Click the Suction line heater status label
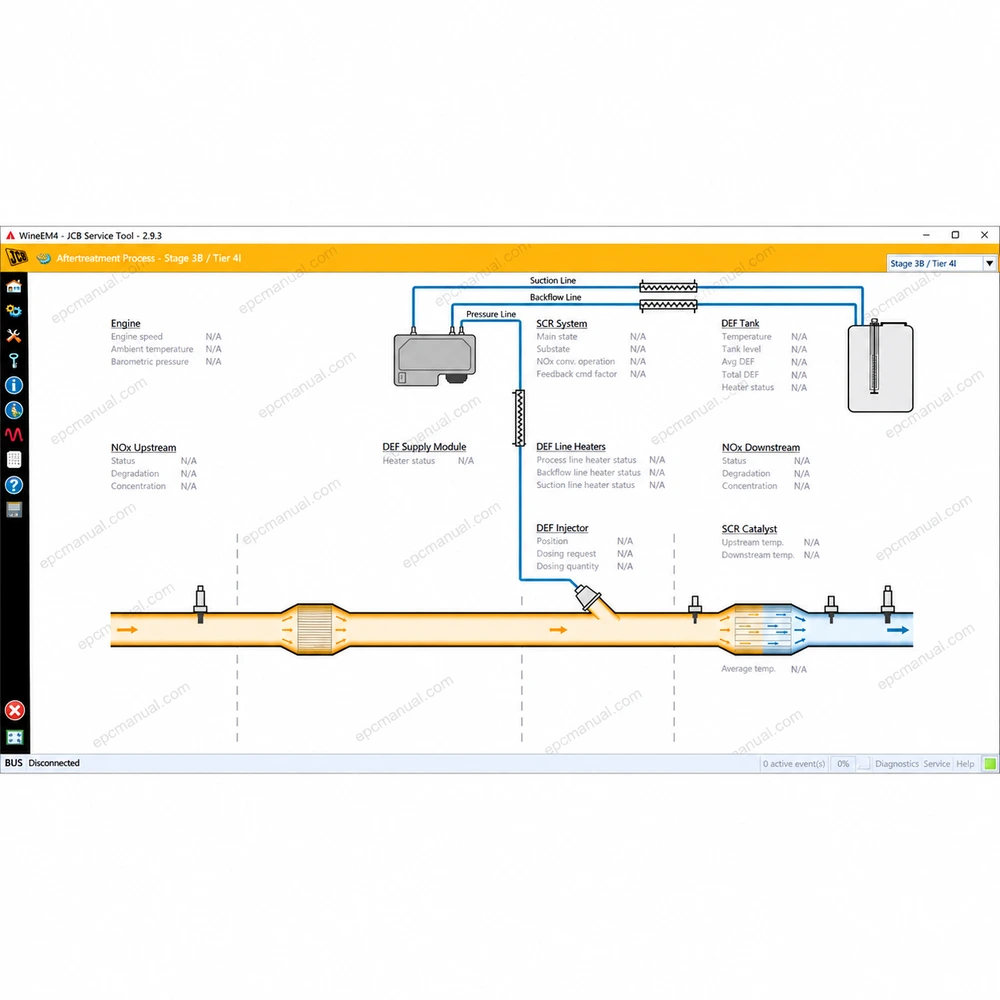Screen dimensions: 1000x1000 pyautogui.click(x=585, y=485)
